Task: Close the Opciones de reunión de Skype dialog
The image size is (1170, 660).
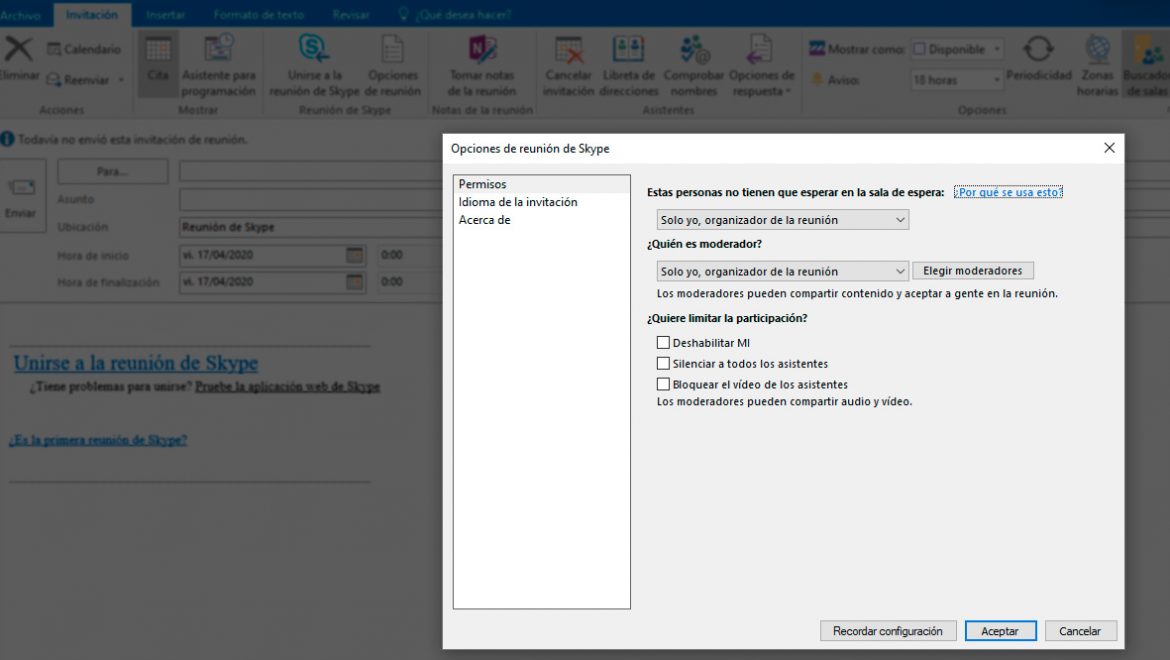Action: [x=1109, y=148]
